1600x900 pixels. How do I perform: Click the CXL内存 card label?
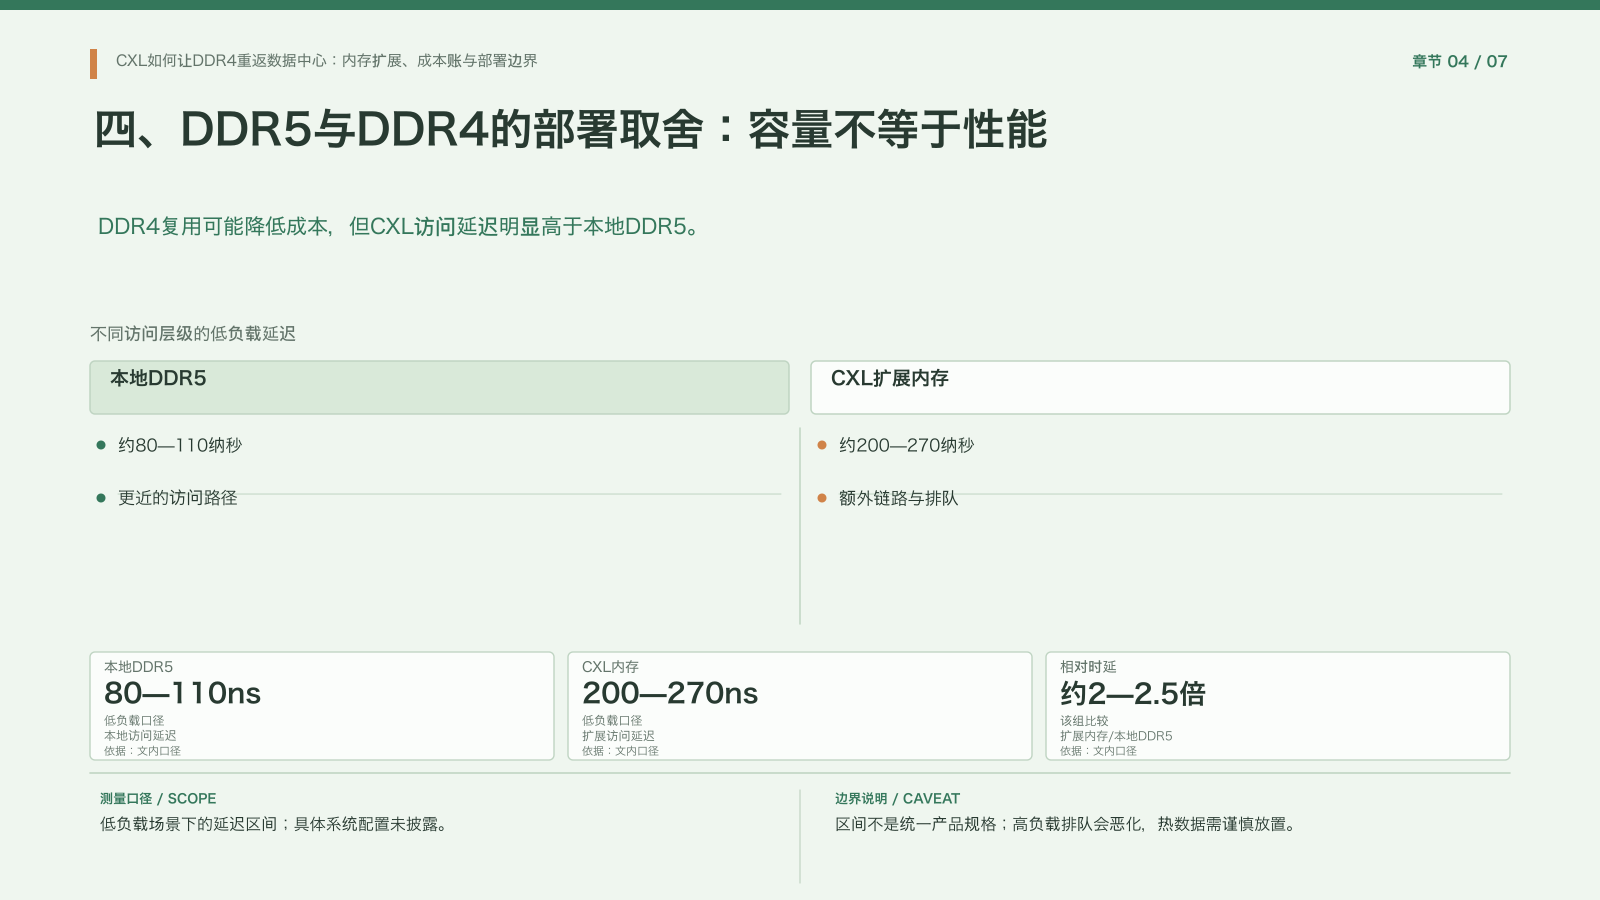(610, 667)
